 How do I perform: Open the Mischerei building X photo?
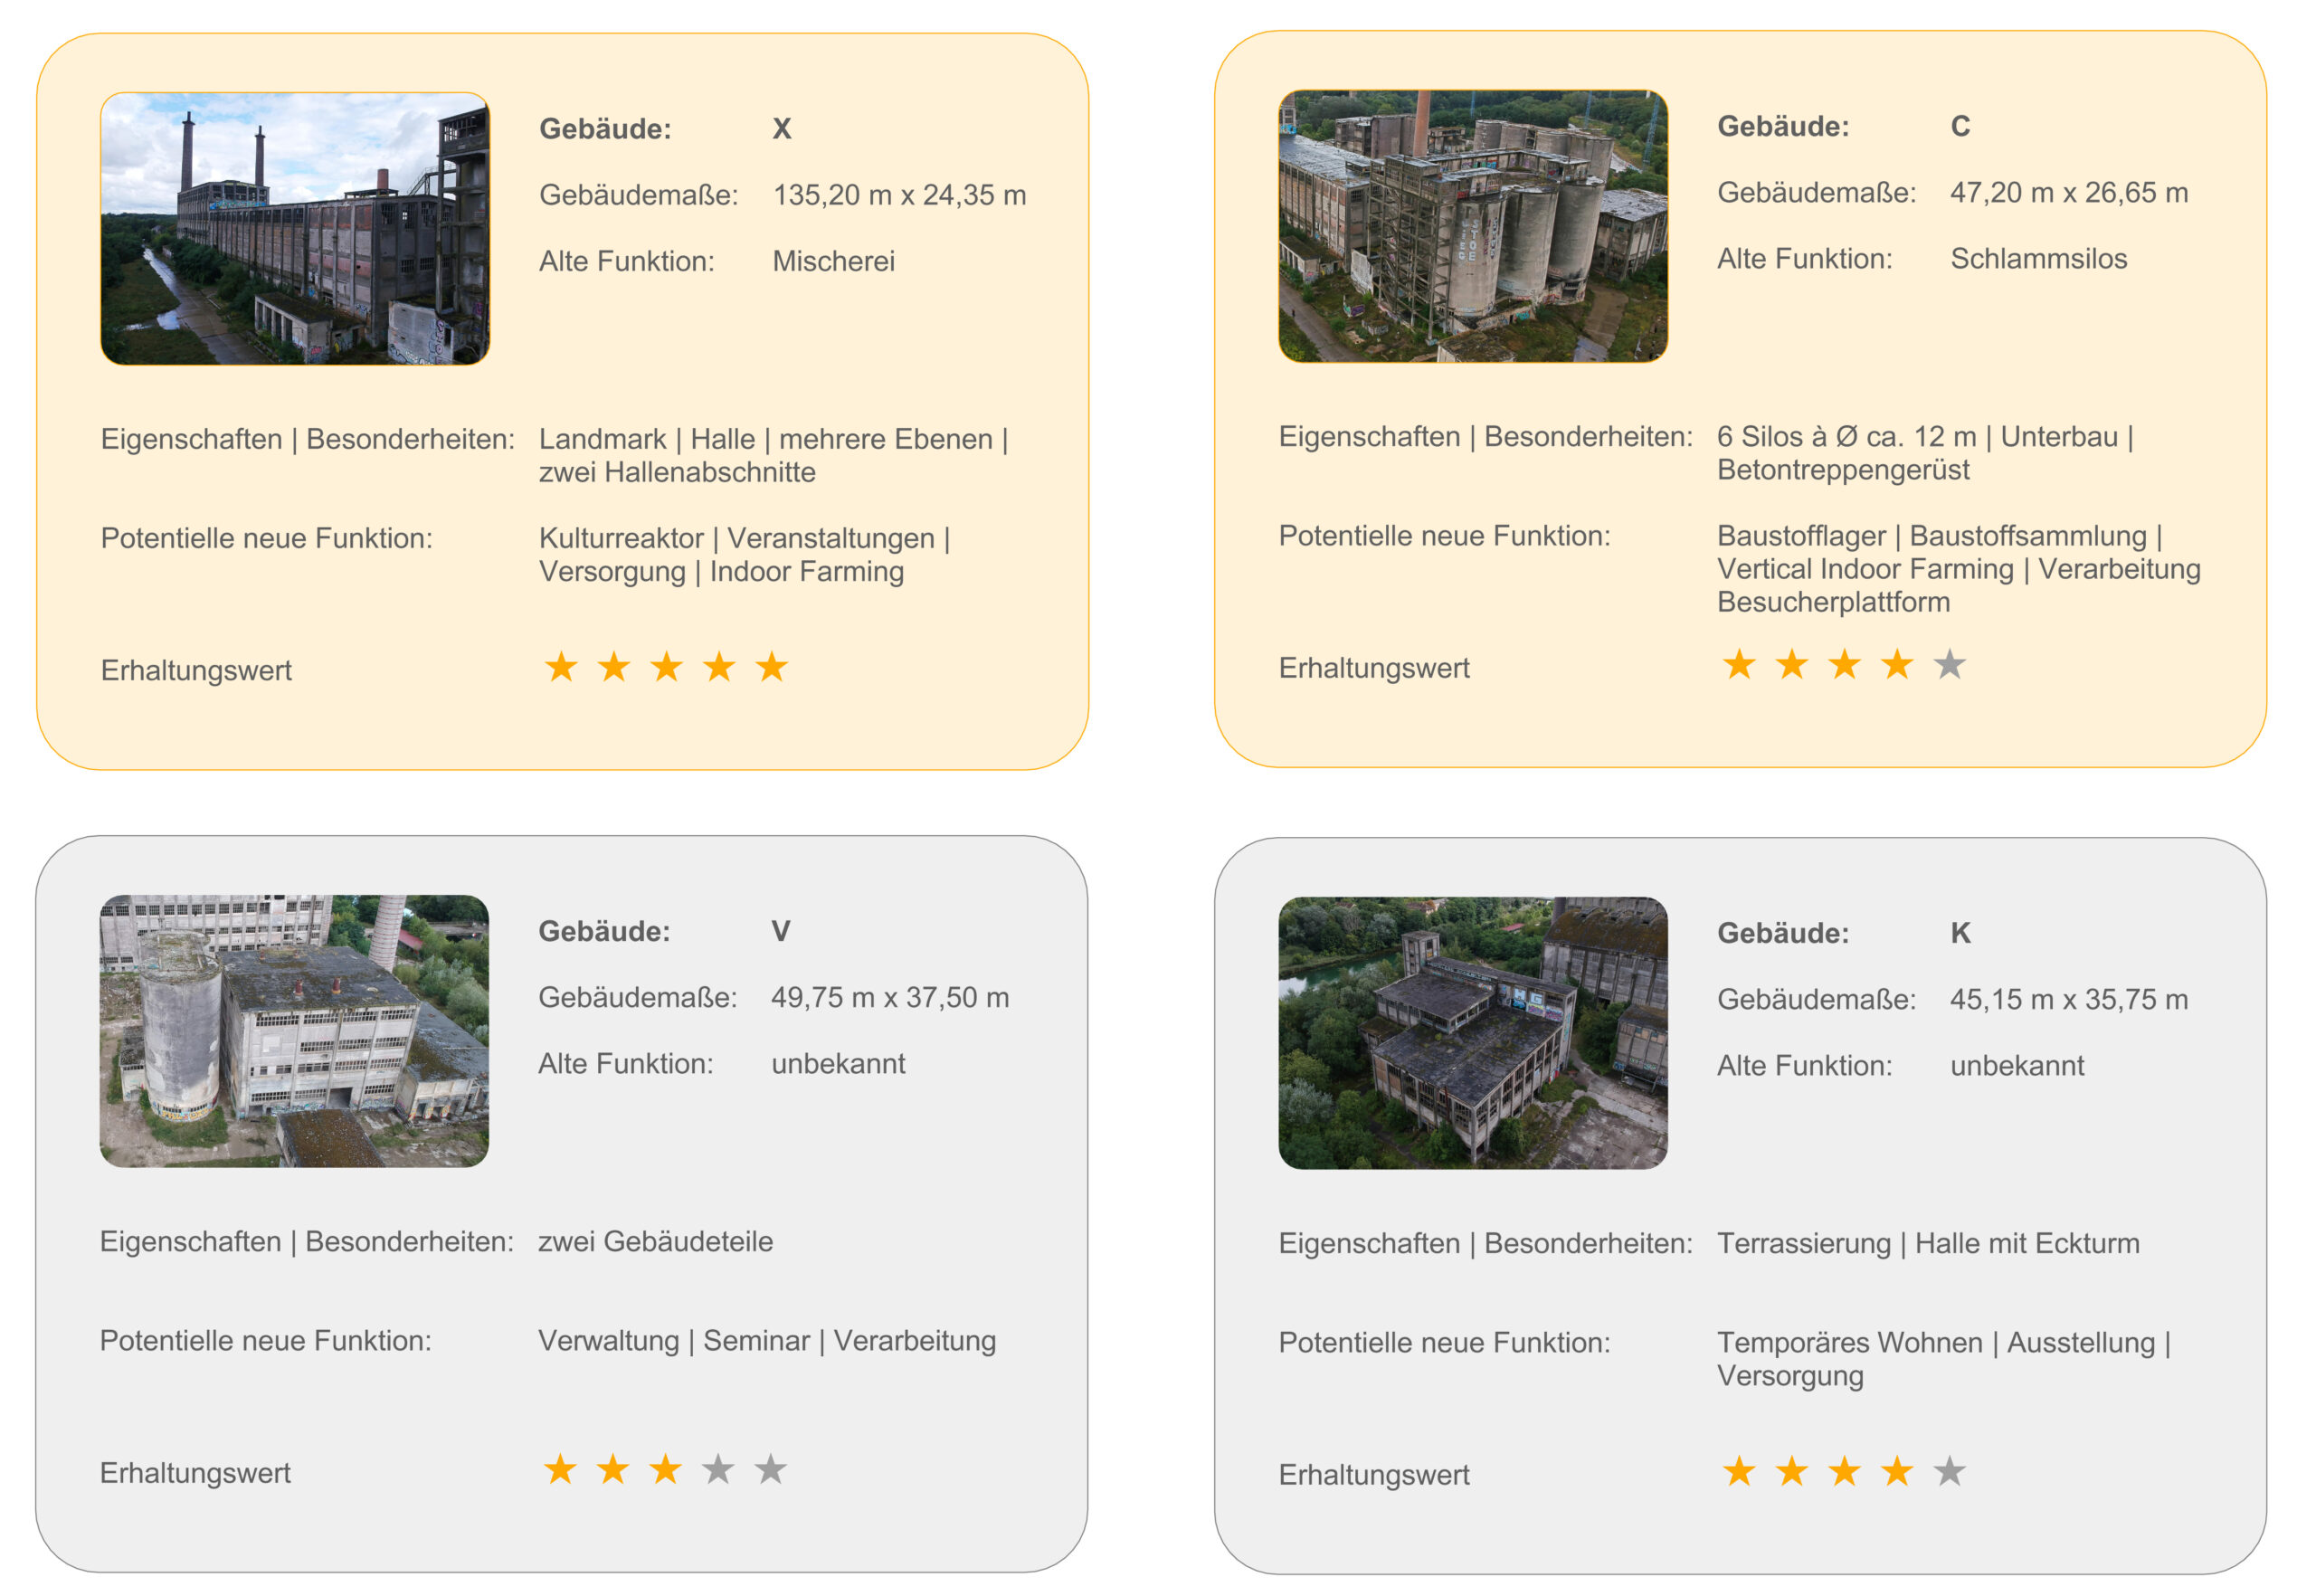click(295, 229)
